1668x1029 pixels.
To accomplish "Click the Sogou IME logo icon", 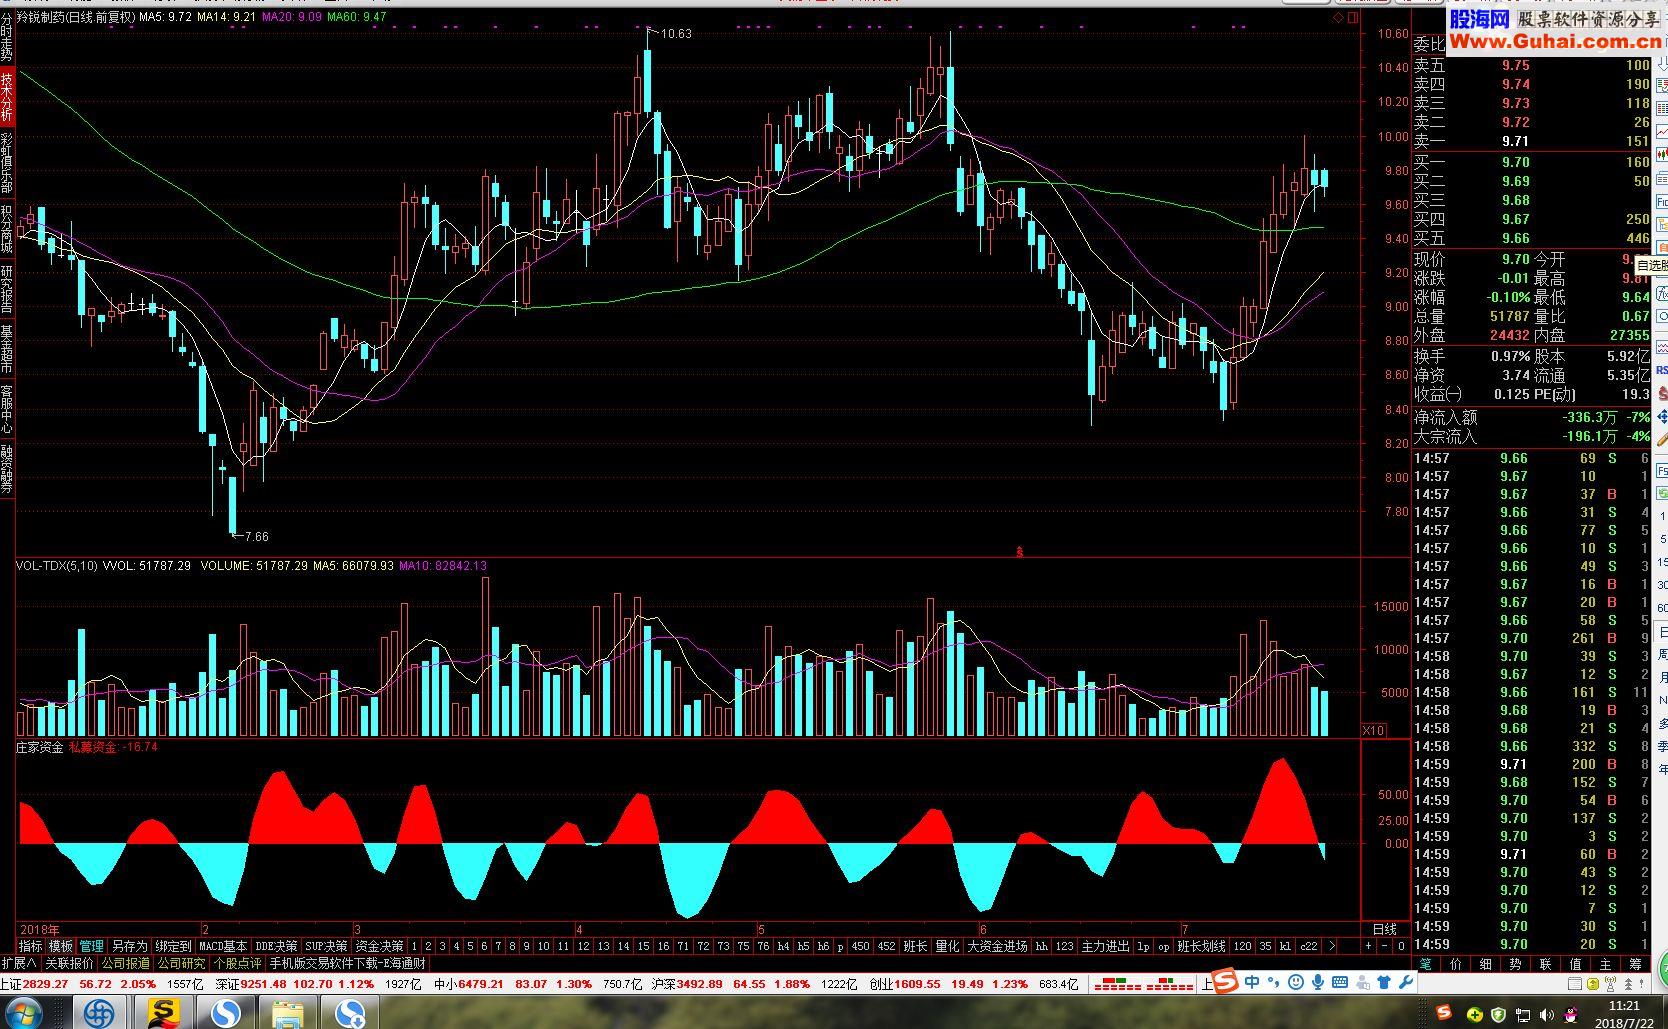I will (x=1226, y=980).
